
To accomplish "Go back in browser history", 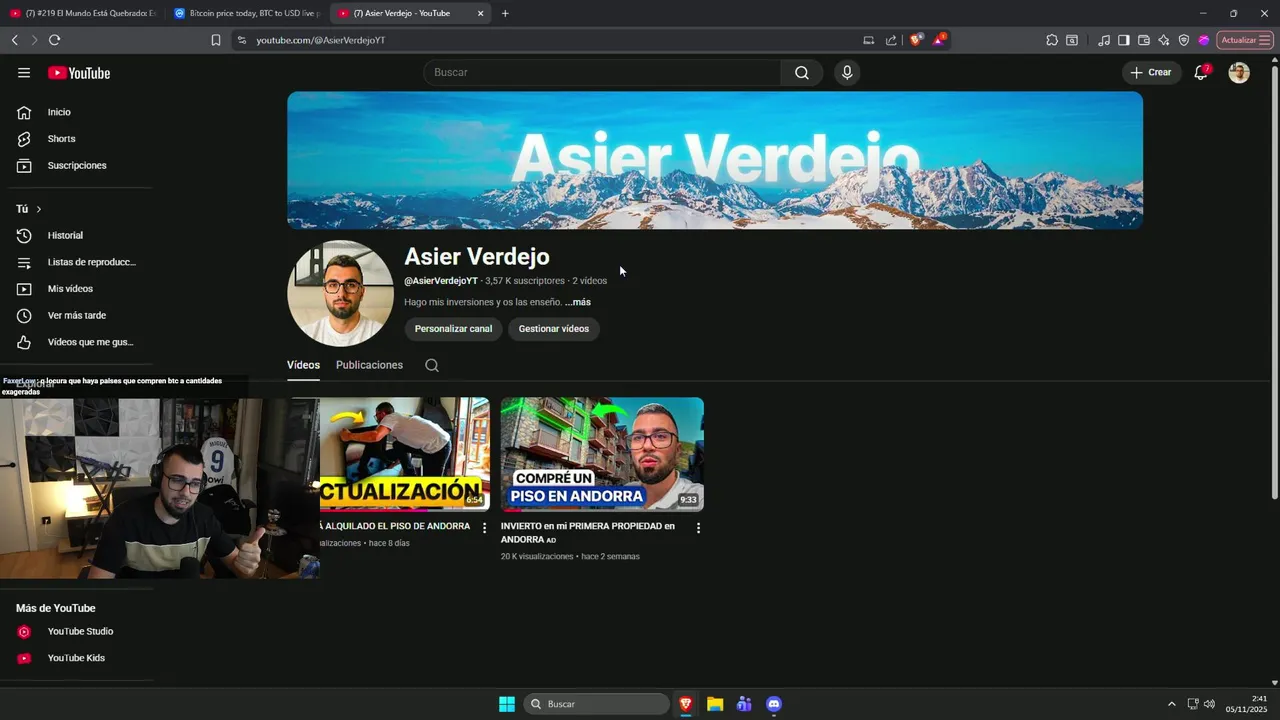I will [14, 40].
